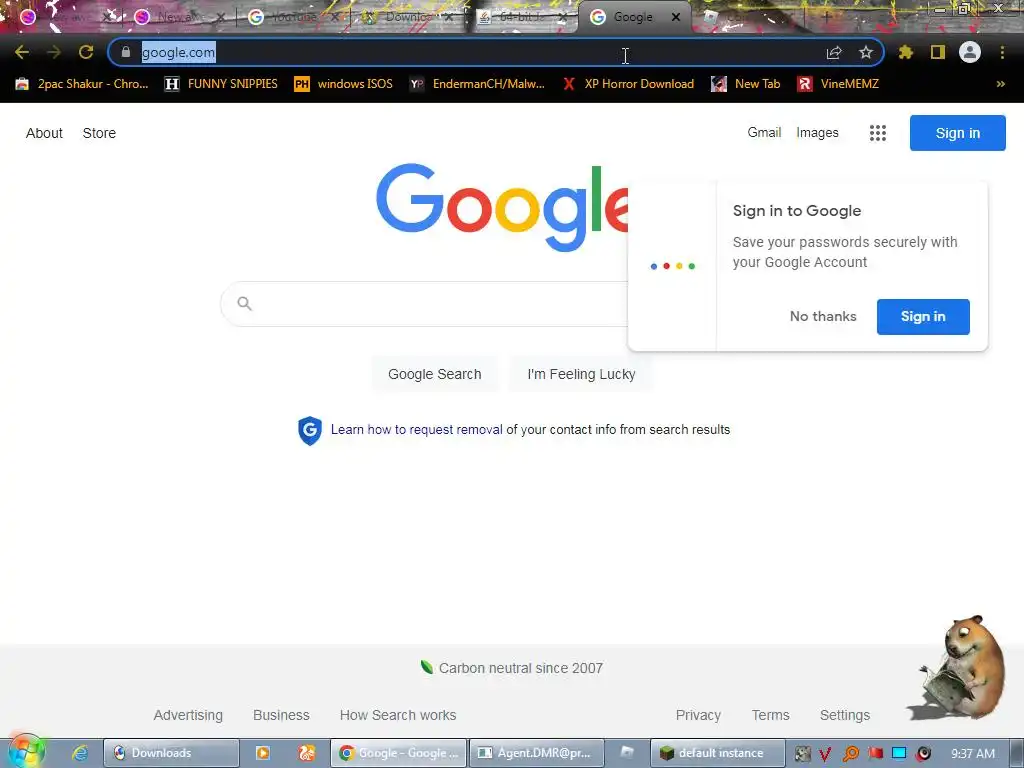The width and height of the screenshot is (1024, 768).
Task: Open the Google apps grid
Action: 878,133
